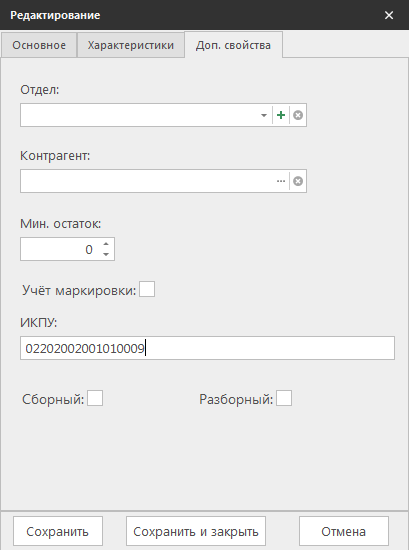This screenshot has width=409, height=550.
Task: Tick the Сборный checkbox
Action: pyautogui.click(x=95, y=398)
